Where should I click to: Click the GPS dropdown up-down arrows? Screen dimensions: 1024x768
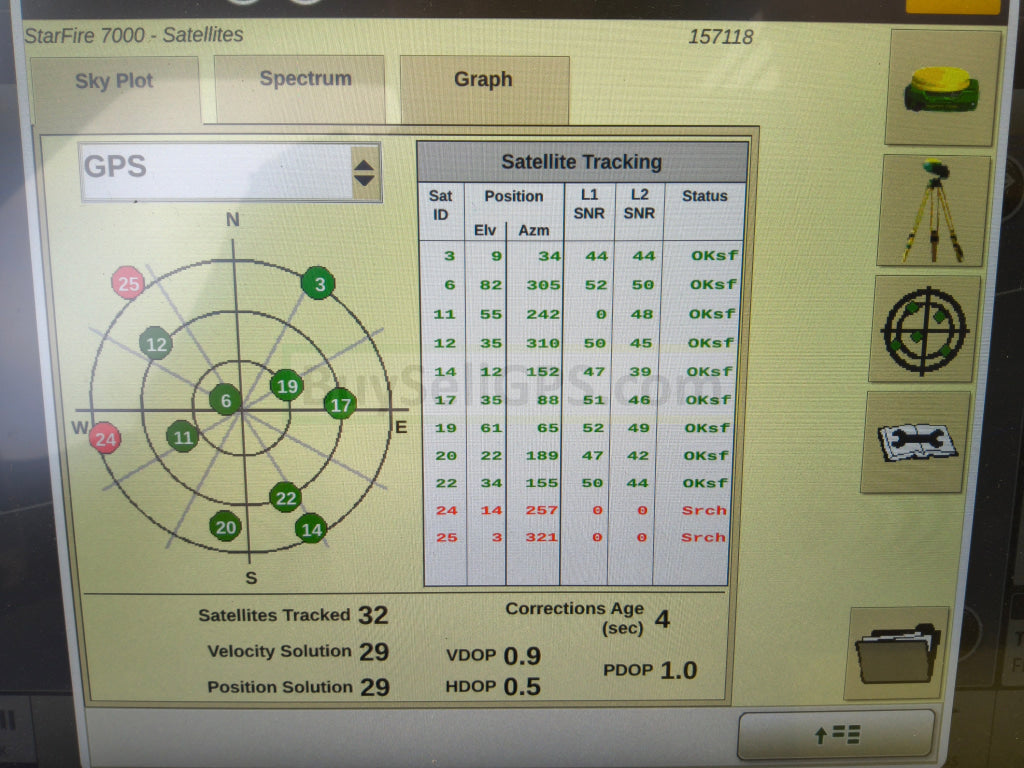(364, 172)
